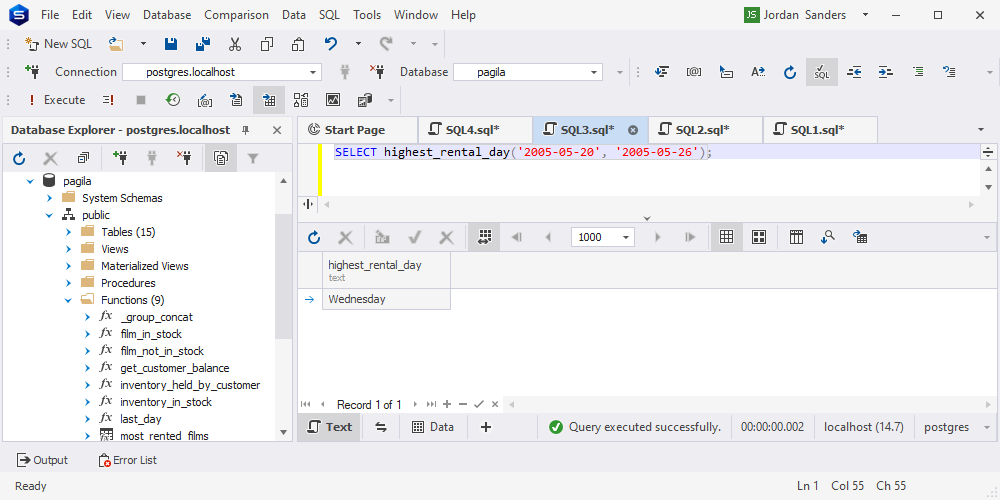Open the Comparison menu
Image resolution: width=1000 pixels, height=500 pixels.
pos(237,15)
